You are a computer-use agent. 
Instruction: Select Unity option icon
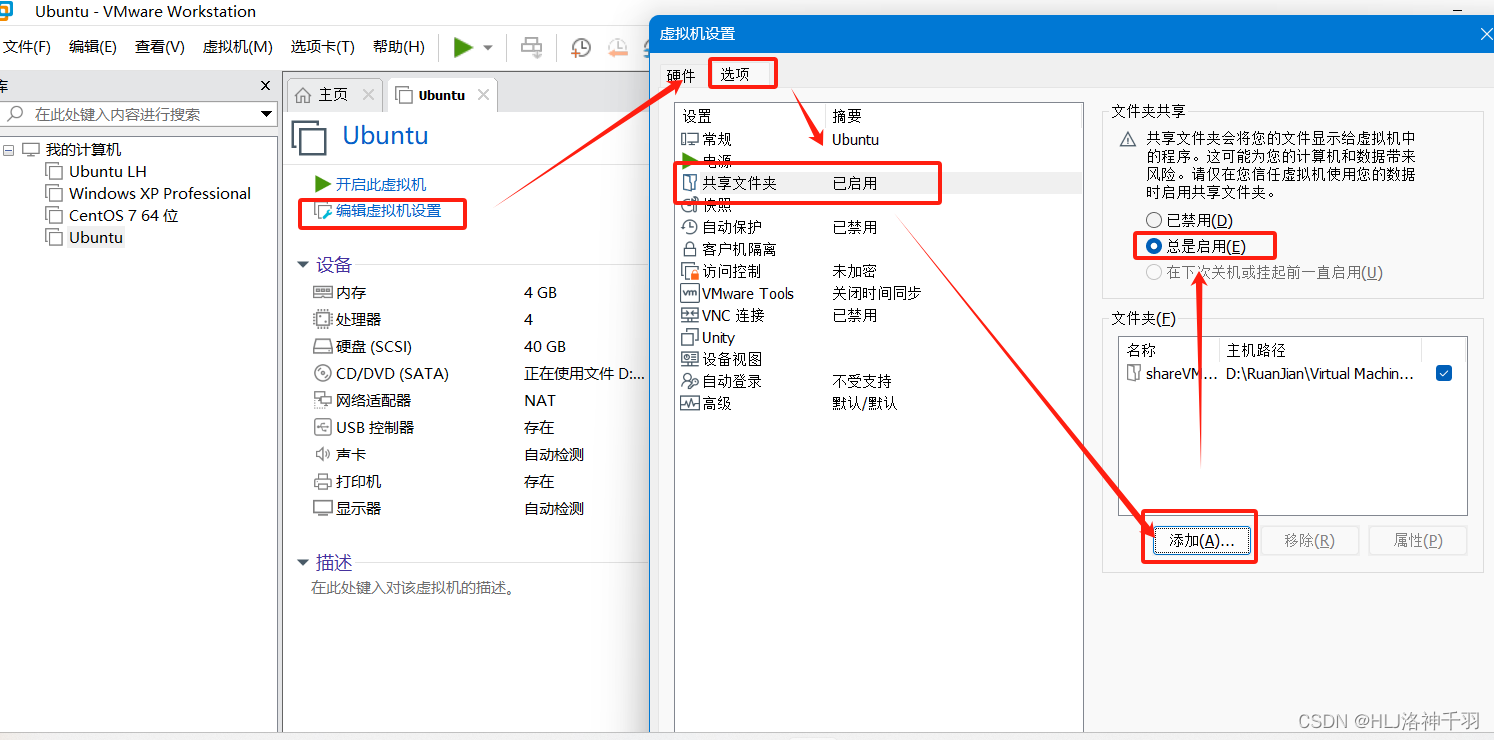click(x=690, y=337)
